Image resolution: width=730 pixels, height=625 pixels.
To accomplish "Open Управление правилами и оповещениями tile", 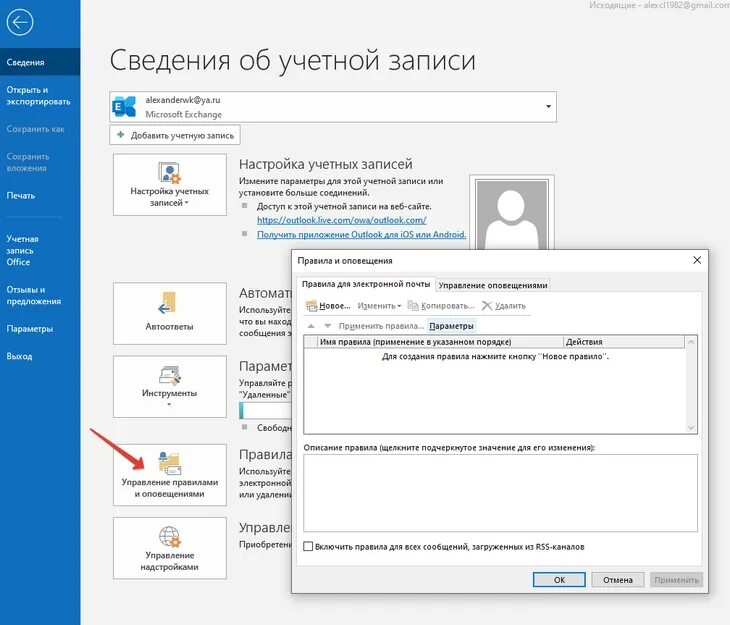I will click(169, 475).
